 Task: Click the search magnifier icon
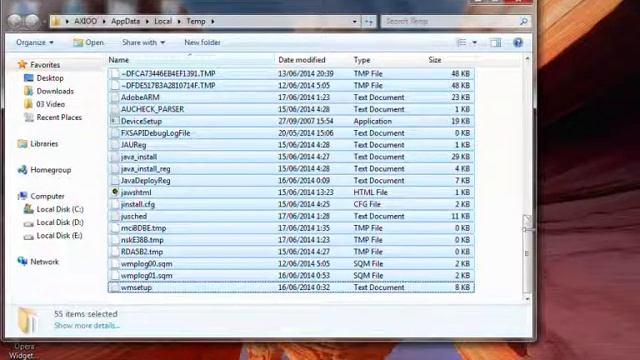point(523,21)
